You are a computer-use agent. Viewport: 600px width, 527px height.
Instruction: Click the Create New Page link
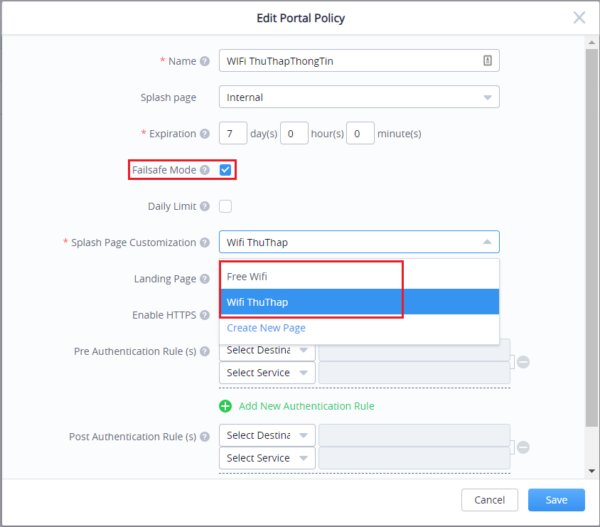pyautogui.click(x=266, y=328)
